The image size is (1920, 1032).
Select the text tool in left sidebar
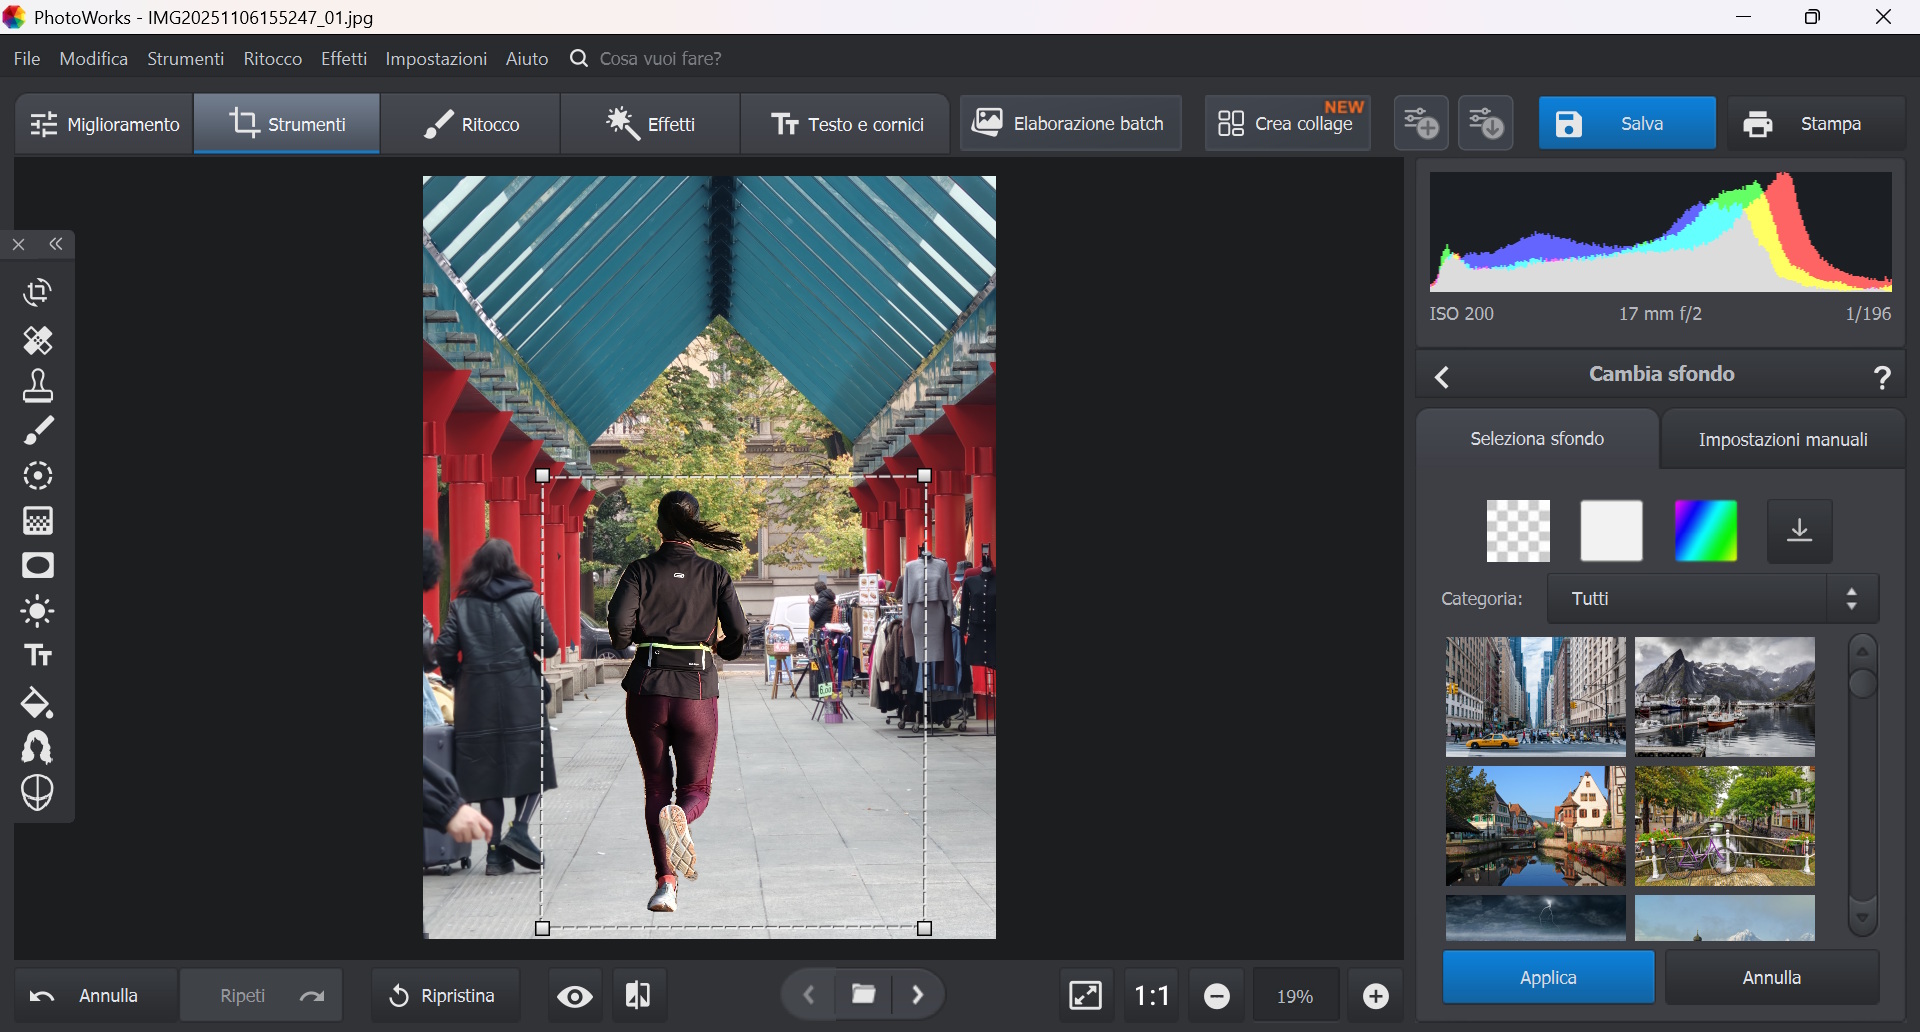(x=38, y=656)
